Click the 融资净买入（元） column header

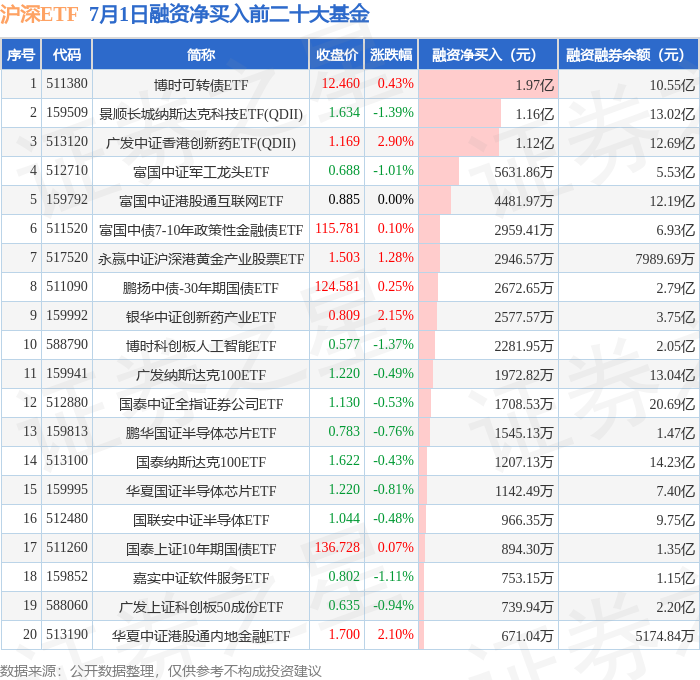(x=488, y=54)
